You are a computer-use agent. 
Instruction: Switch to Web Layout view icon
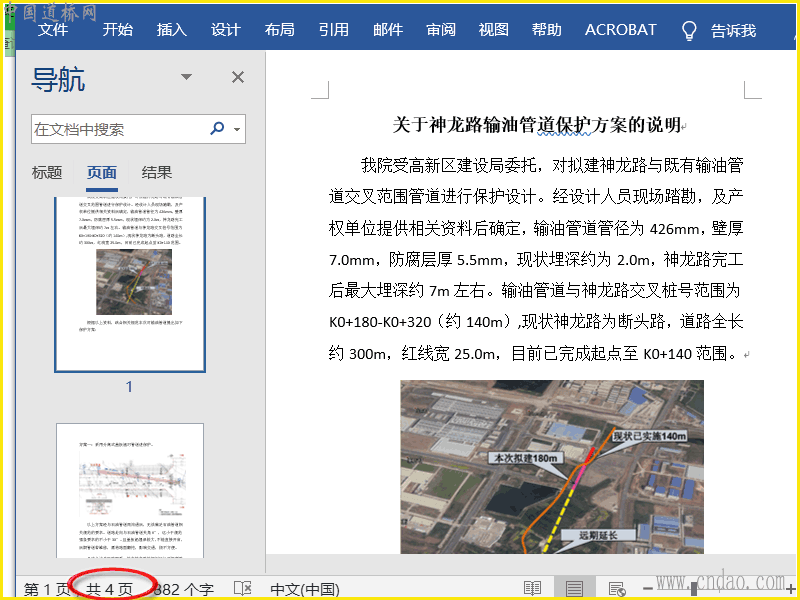click(x=617, y=588)
